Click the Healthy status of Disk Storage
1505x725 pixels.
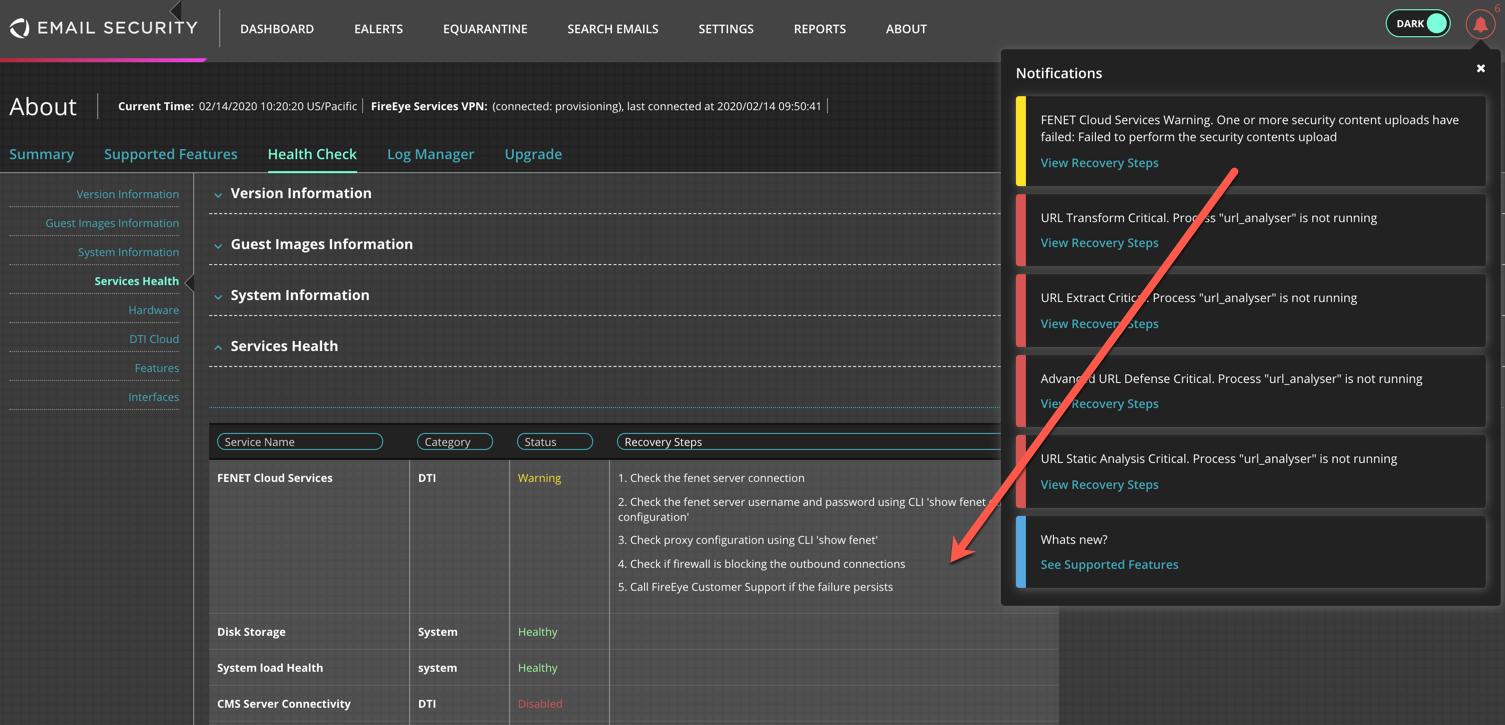(538, 632)
